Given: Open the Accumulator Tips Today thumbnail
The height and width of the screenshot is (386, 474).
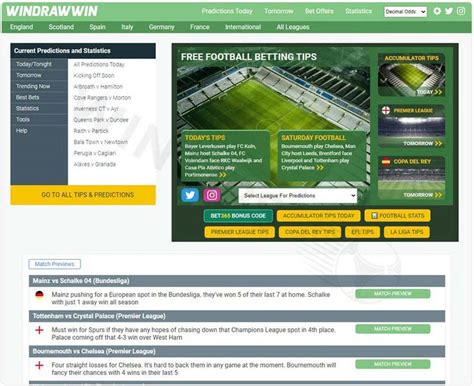Looking at the screenshot, I should [411, 75].
